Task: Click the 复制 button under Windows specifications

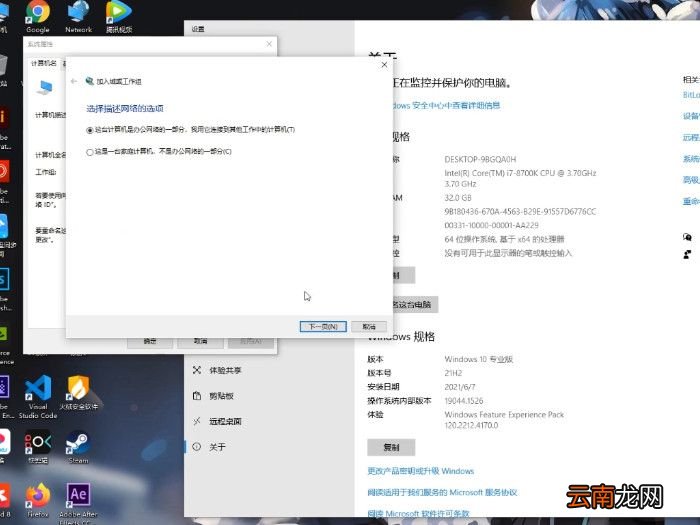Action: (391, 447)
